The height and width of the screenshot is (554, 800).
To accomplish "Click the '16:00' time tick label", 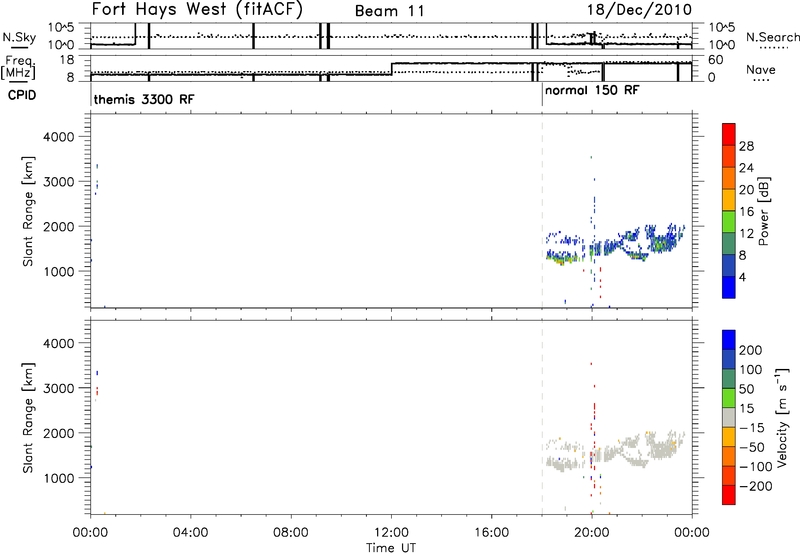I will tap(491, 533).
